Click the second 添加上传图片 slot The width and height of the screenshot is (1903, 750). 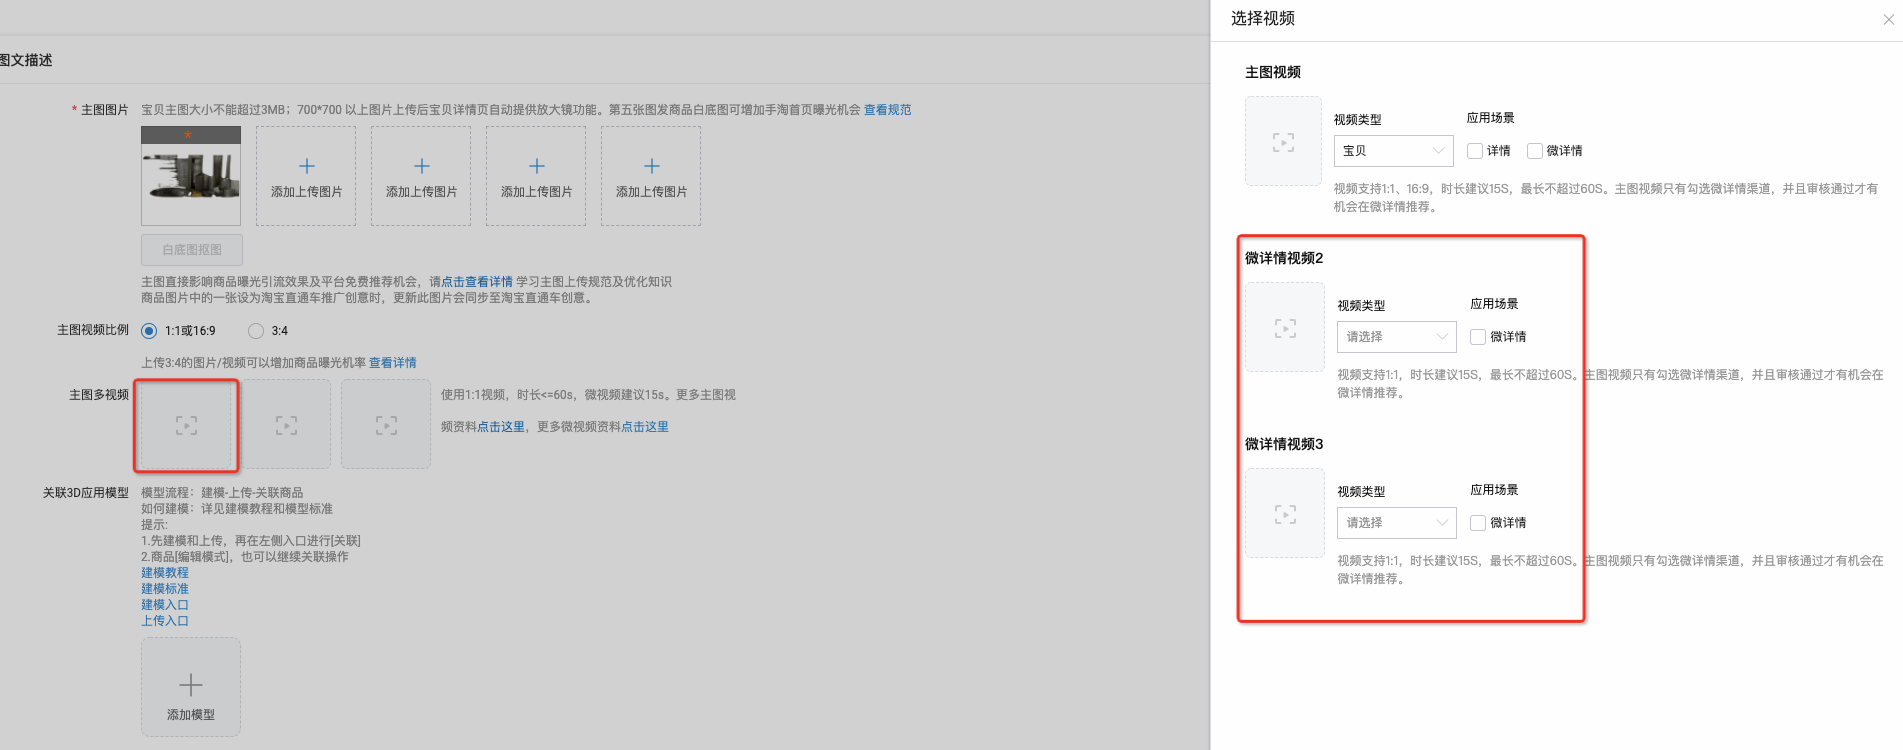pos(421,176)
